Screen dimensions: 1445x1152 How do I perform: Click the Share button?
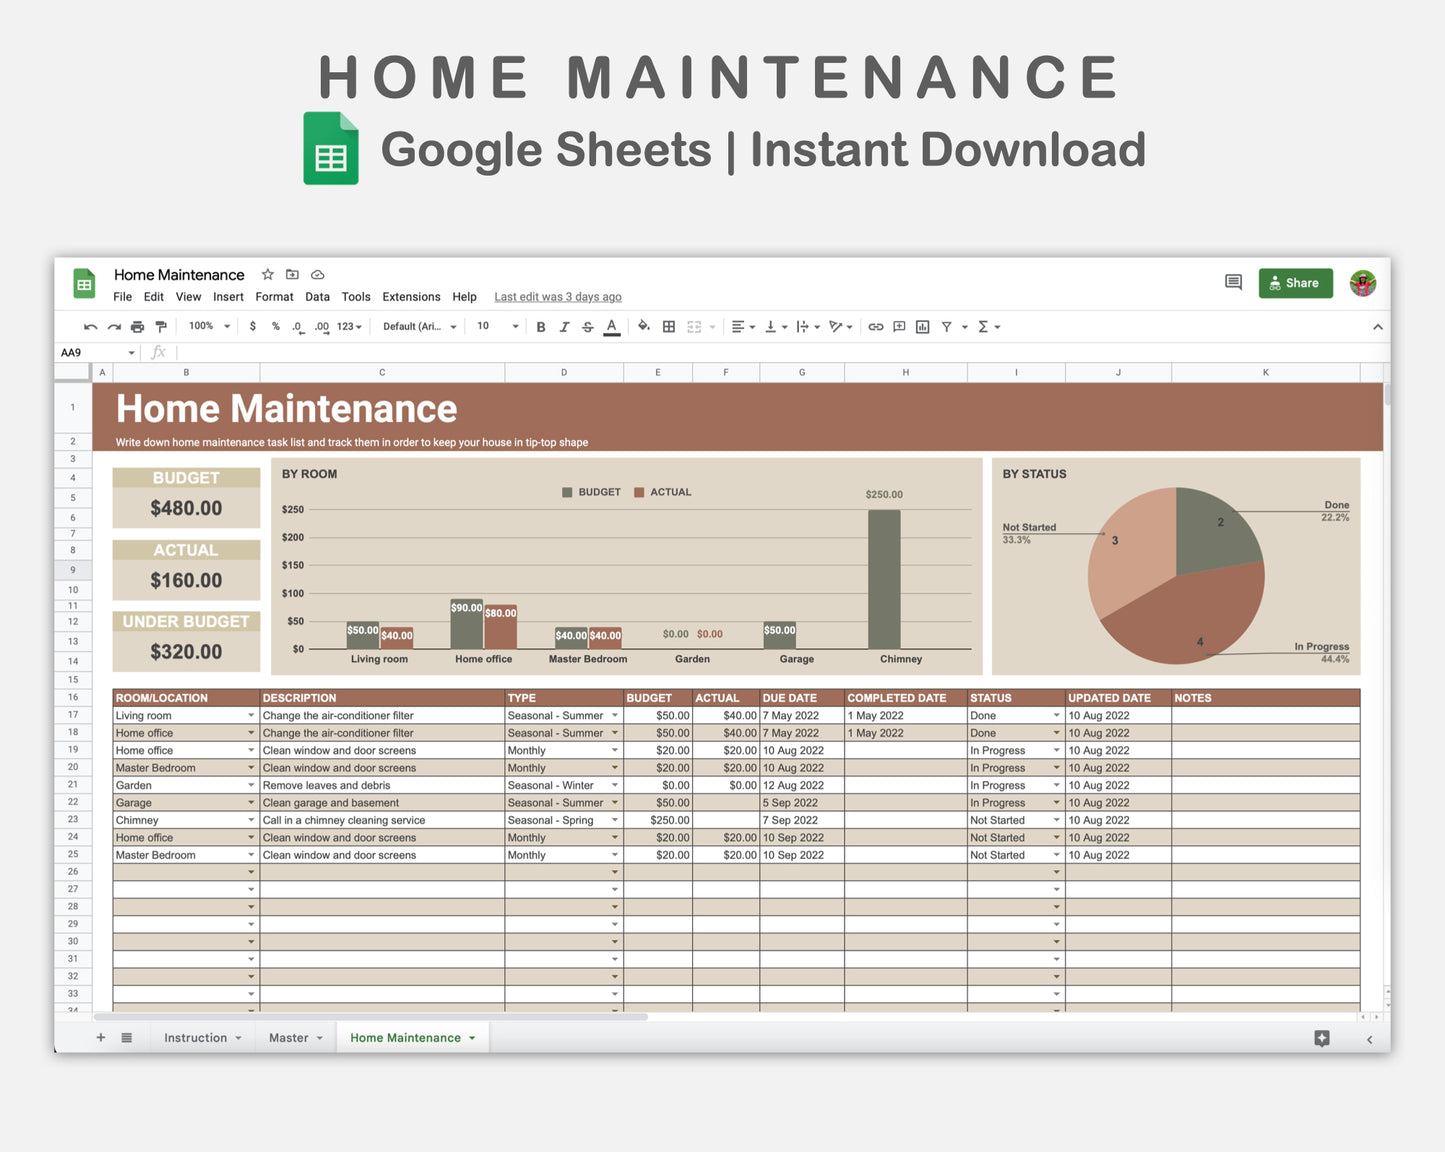[1295, 283]
